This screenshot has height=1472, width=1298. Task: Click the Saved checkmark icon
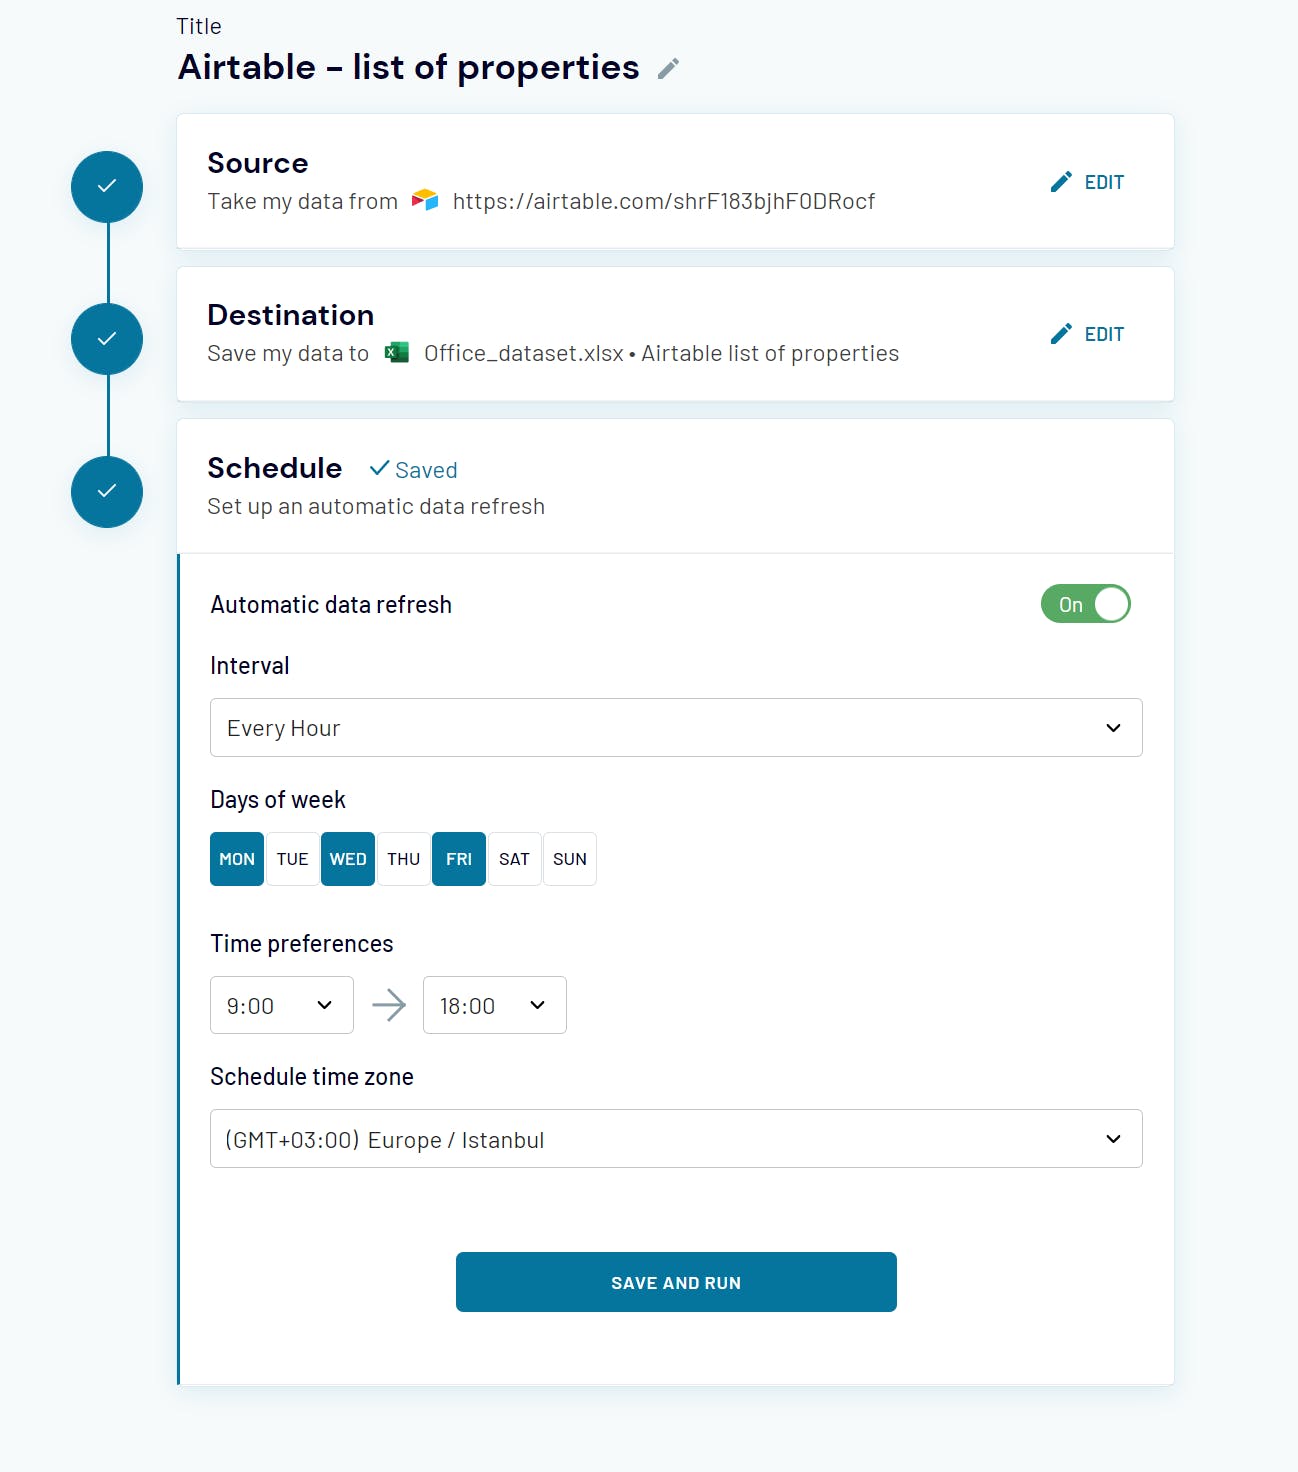[x=379, y=468]
